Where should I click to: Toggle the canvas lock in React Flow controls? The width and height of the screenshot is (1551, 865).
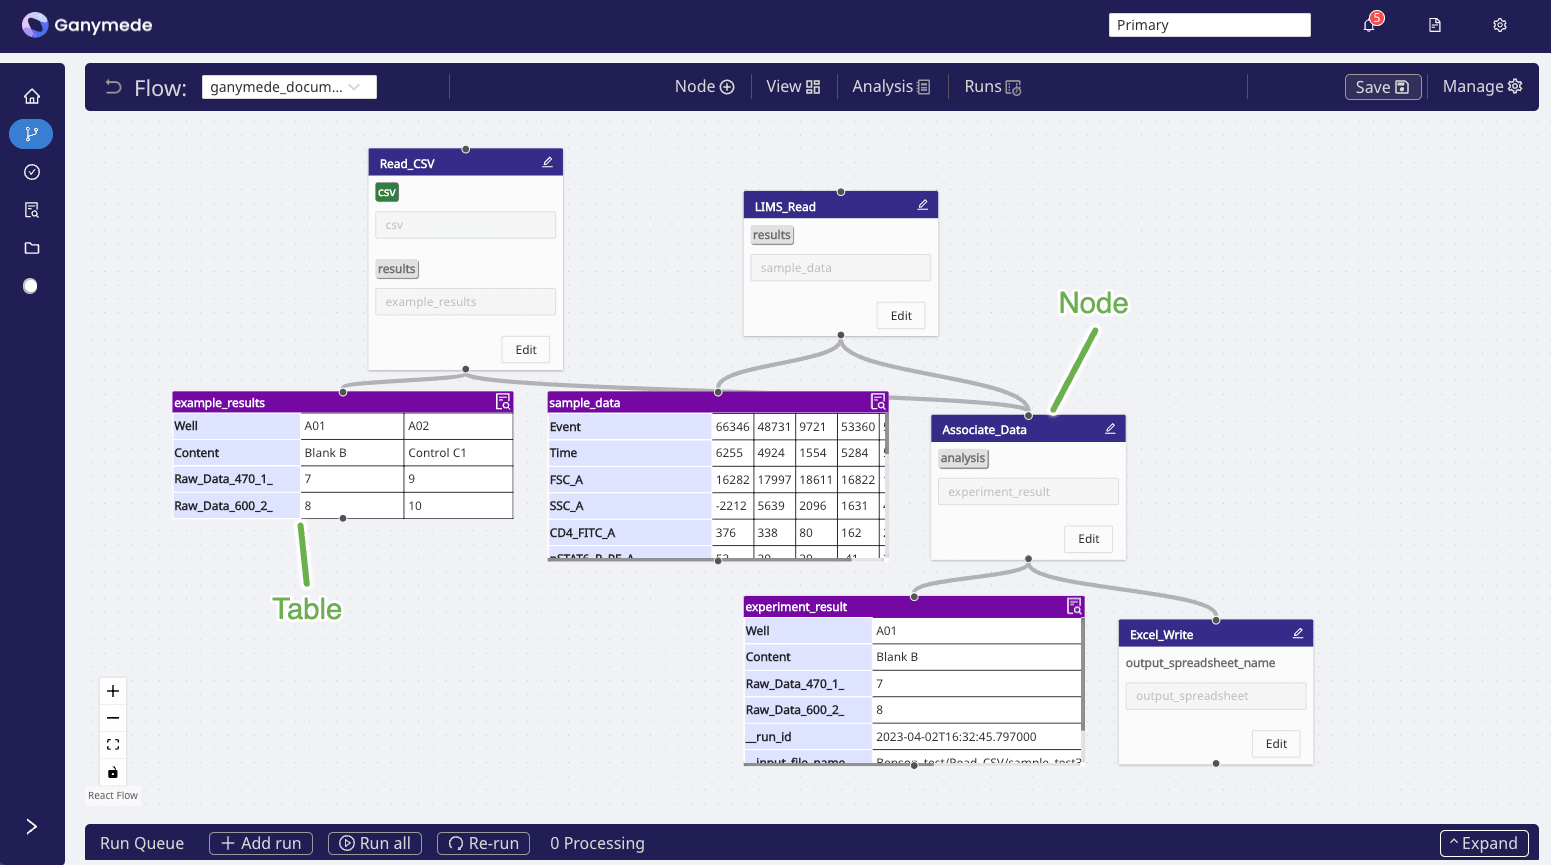click(112, 771)
